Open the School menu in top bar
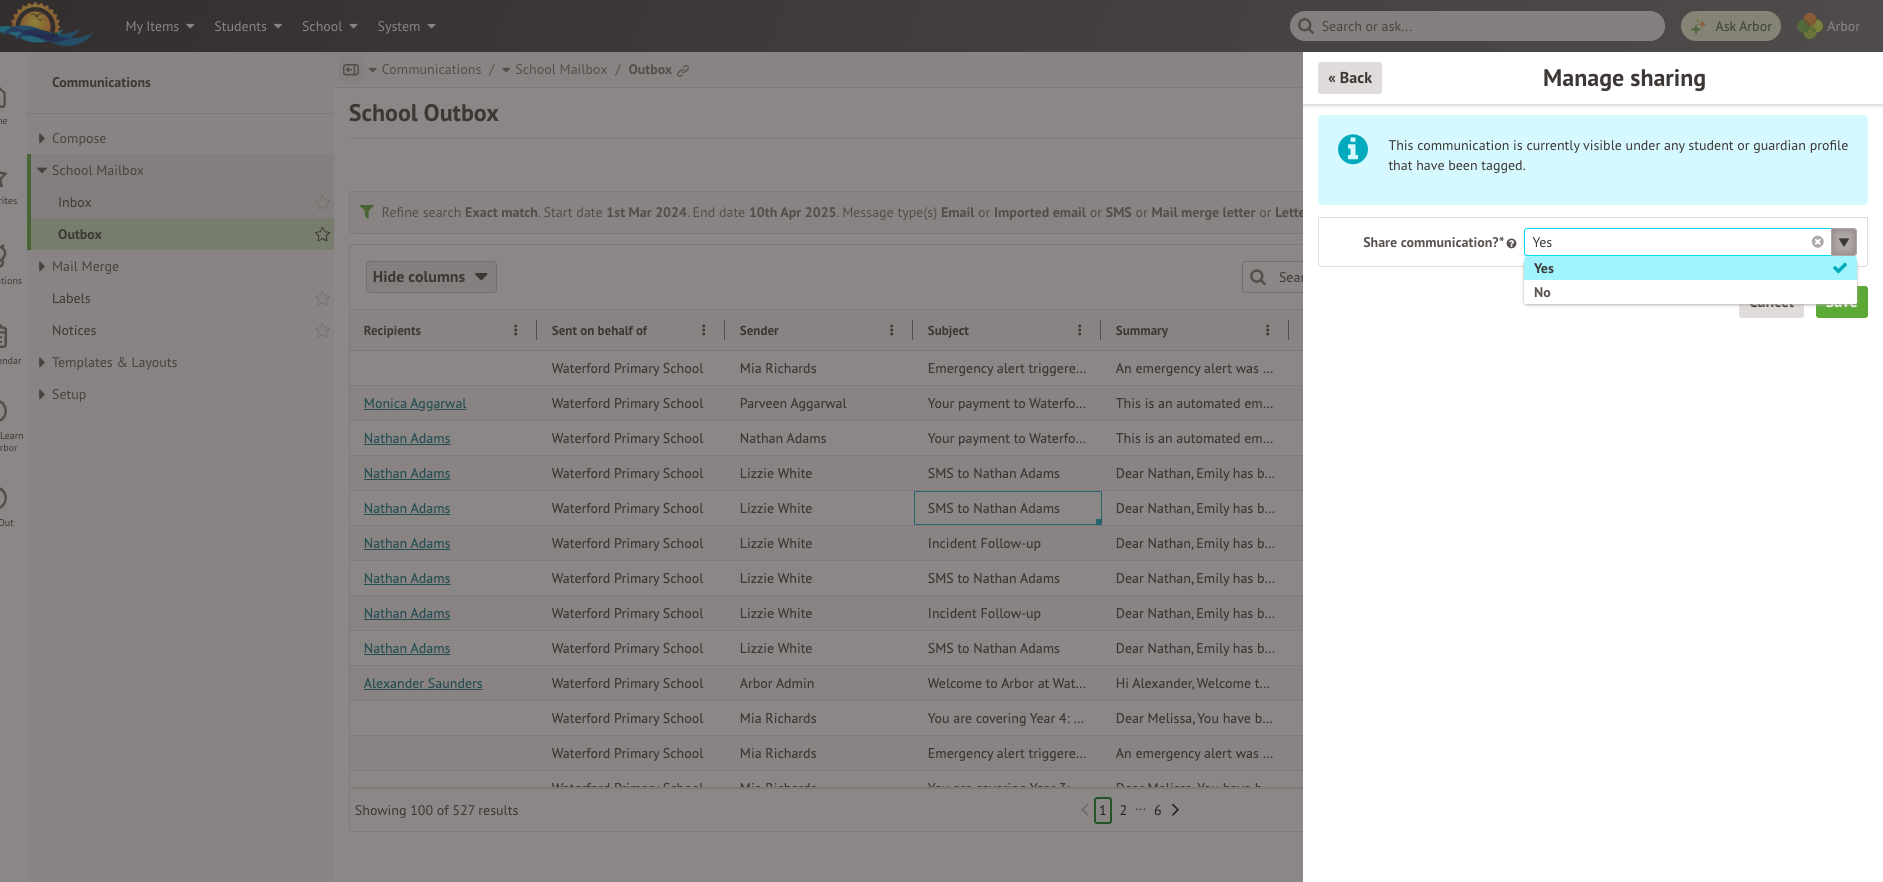The width and height of the screenshot is (1883, 882). (x=329, y=26)
